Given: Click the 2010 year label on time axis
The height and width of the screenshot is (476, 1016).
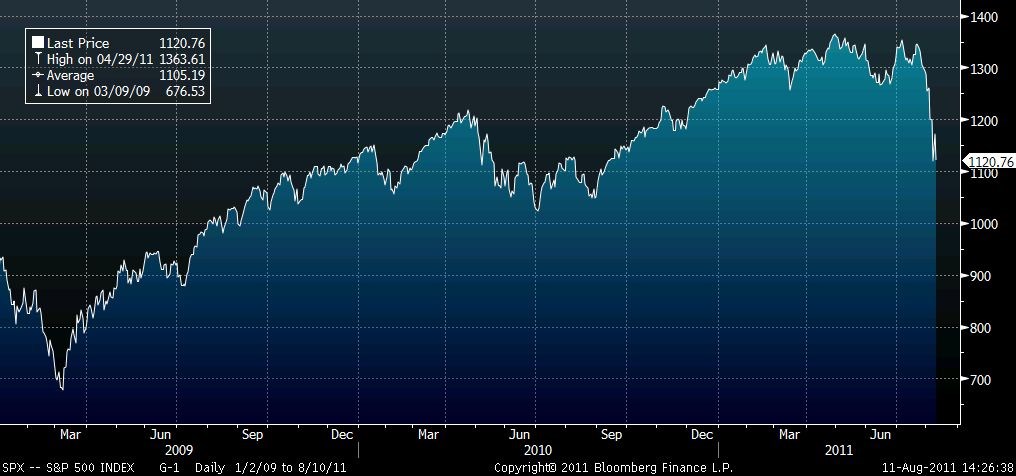Looking at the screenshot, I should [x=538, y=450].
